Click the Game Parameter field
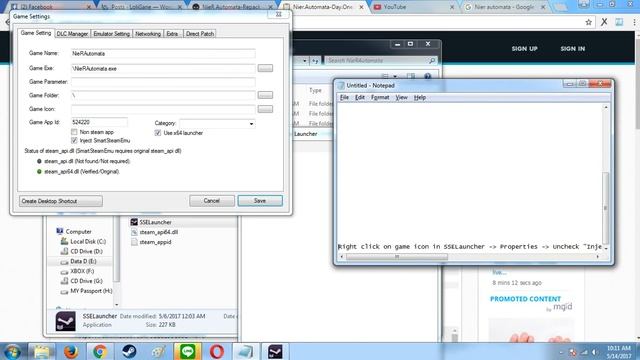640x360 pixels. point(163,82)
